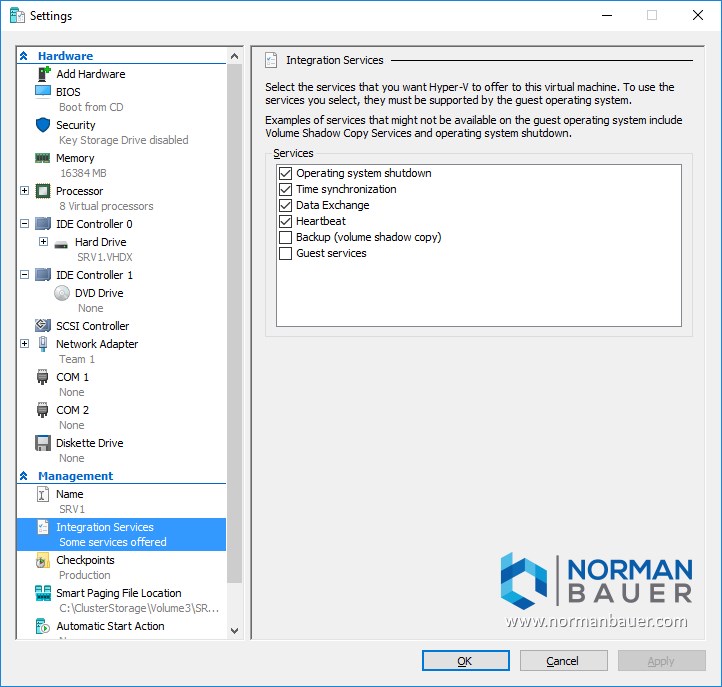Expand the Processor node
This screenshot has height=687, width=722.
pos(25,190)
